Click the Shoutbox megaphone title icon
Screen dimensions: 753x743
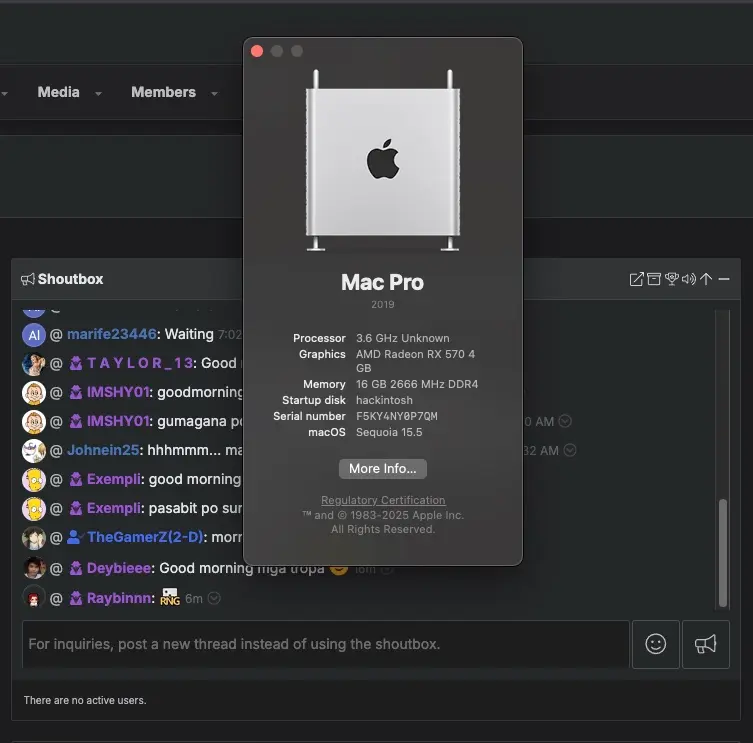pos(27,279)
